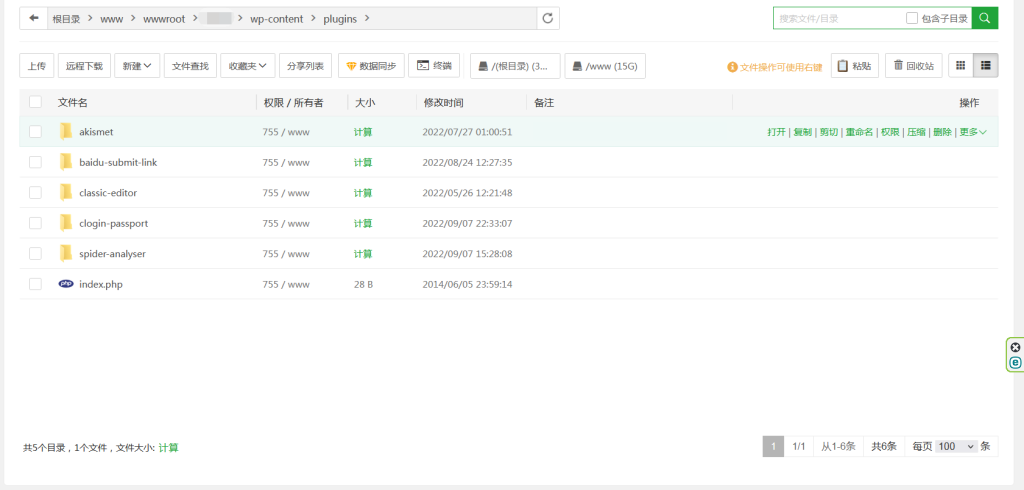Image resolution: width=1024 pixels, height=490 pixels.
Task: Click the 上传 (Upload) button
Action: coord(36,66)
